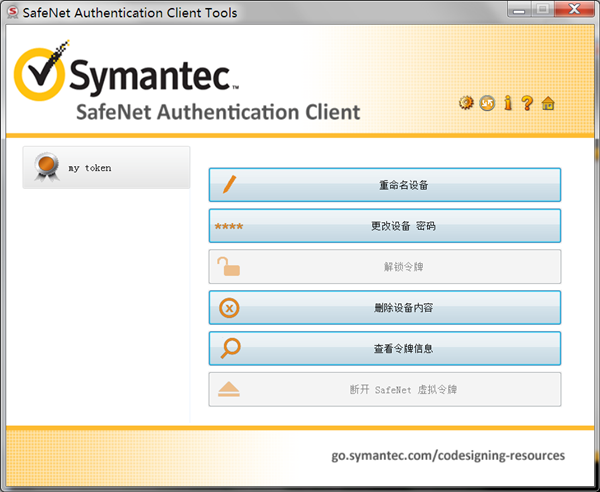
Task: Click the asterisks password icon
Action: [x=229, y=226]
